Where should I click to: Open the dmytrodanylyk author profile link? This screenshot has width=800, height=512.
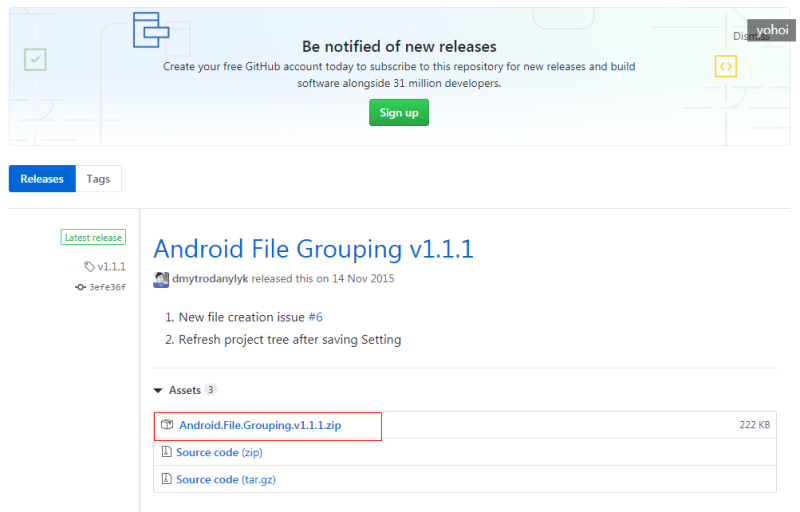pyautogui.click(x=210, y=278)
